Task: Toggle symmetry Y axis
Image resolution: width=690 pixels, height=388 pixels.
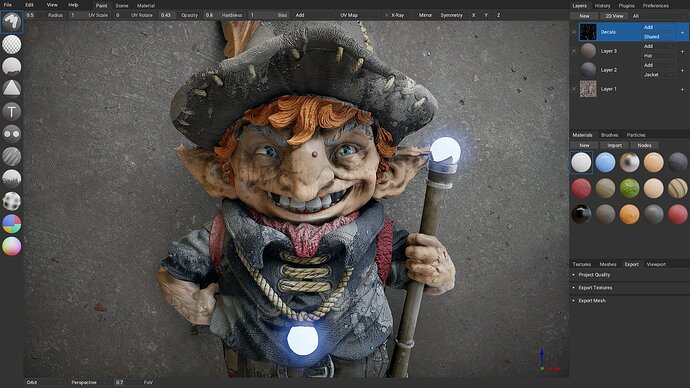Action: point(486,15)
